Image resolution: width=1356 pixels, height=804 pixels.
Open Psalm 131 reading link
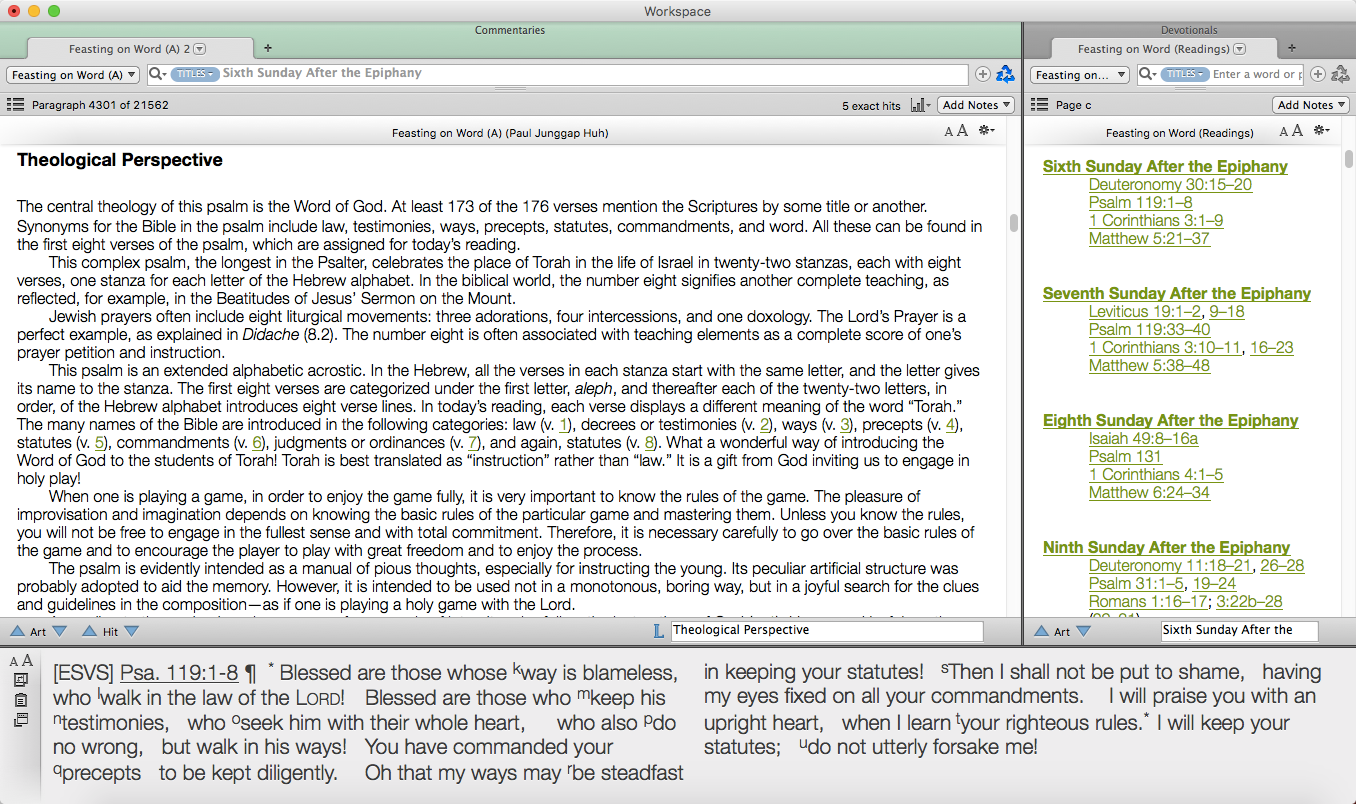coord(1126,456)
